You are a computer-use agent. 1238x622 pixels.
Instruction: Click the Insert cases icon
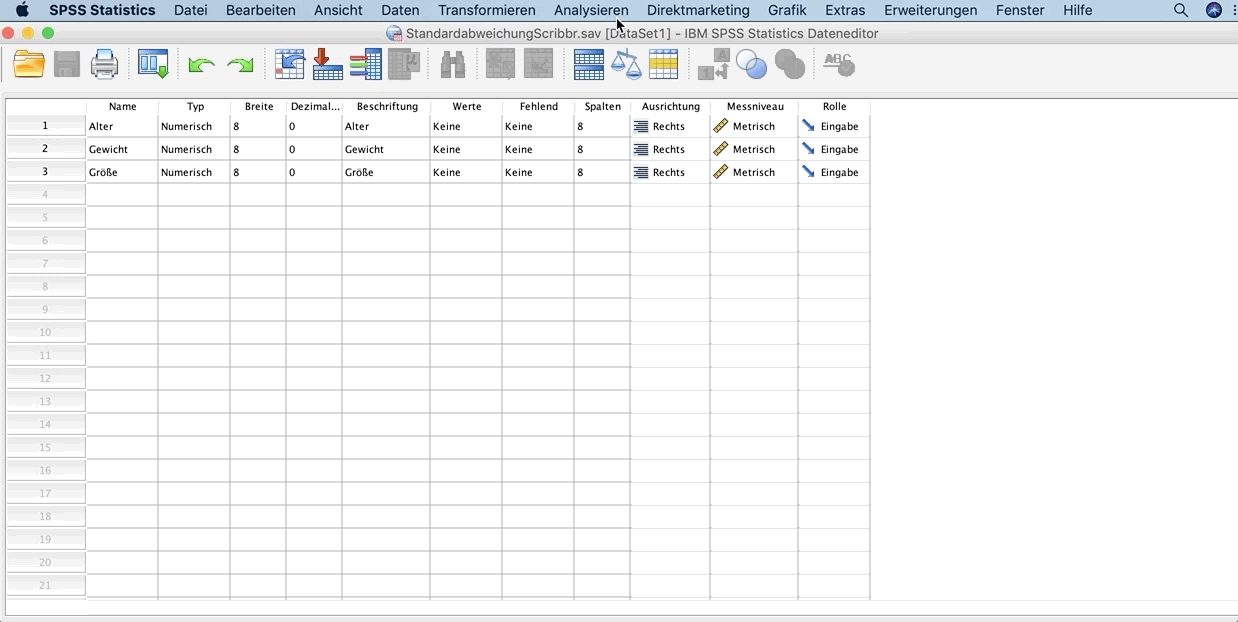501,65
